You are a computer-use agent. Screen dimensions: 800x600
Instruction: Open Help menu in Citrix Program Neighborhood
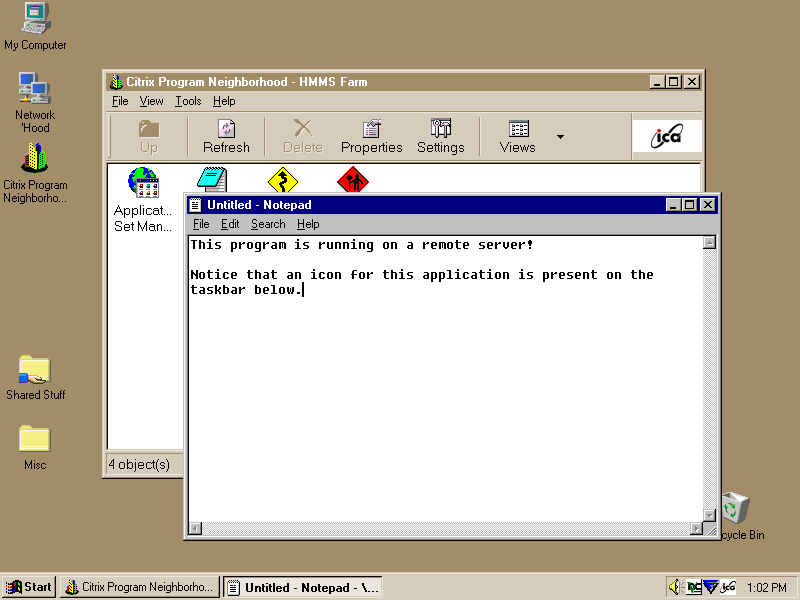(x=224, y=101)
